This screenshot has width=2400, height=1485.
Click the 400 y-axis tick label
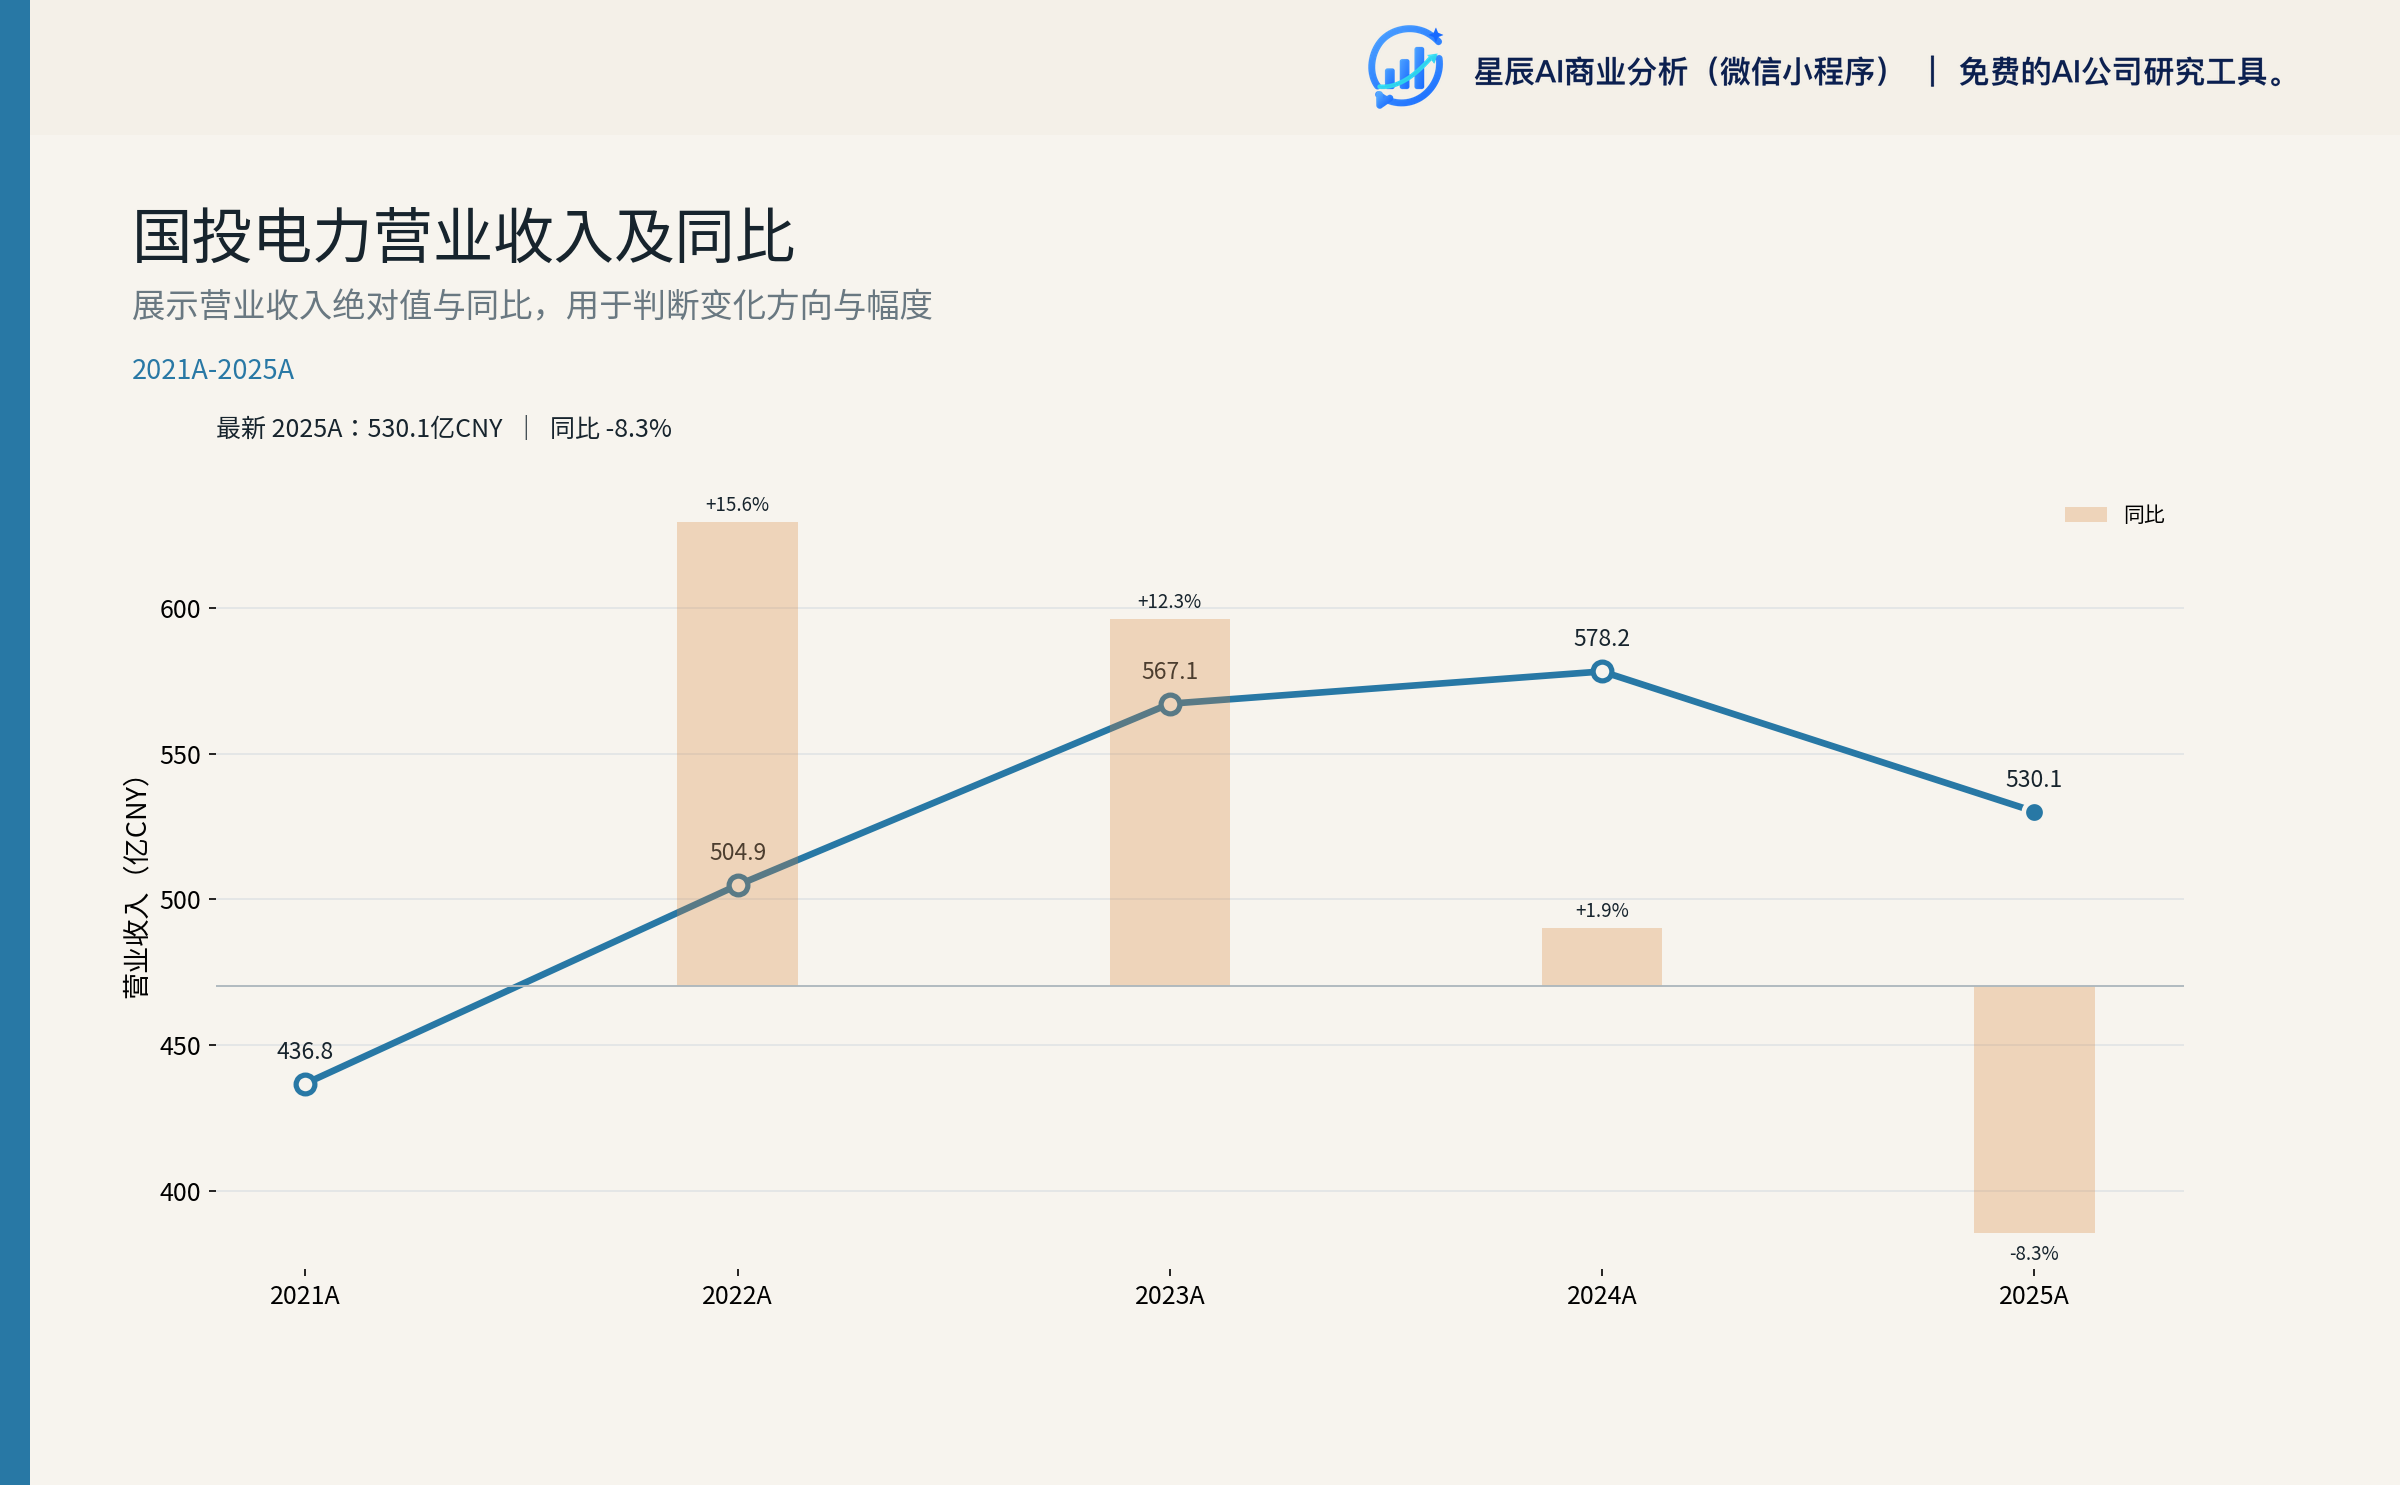pos(180,1192)
